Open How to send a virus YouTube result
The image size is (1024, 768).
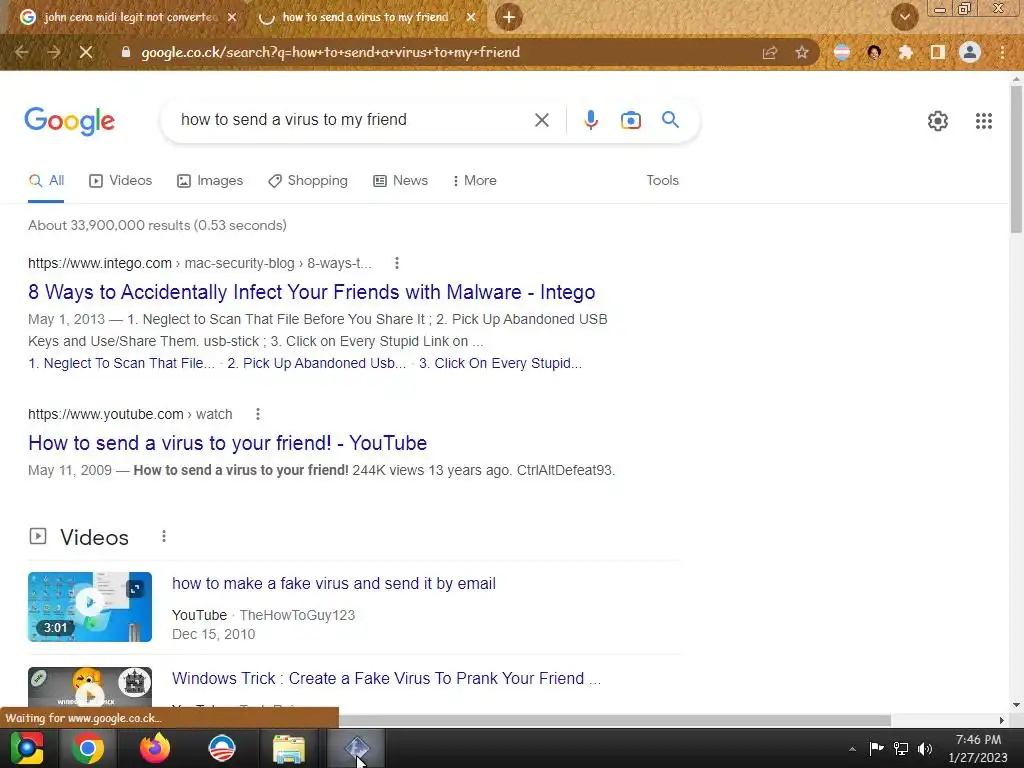227,443
